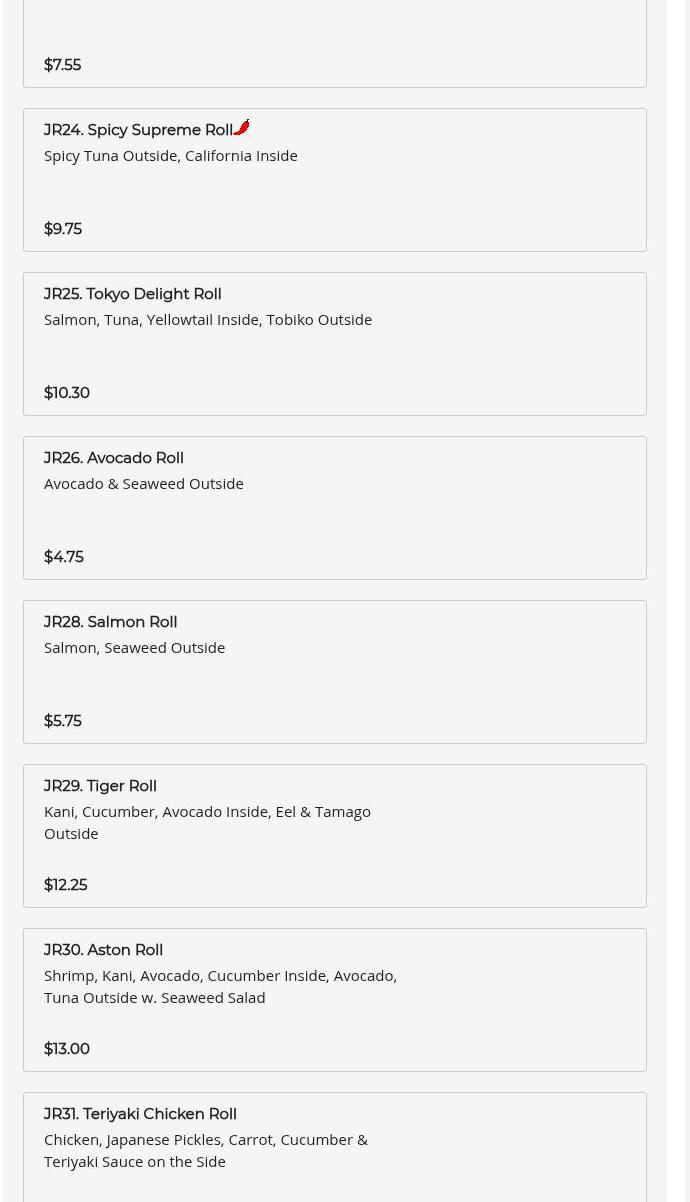The height and width of the screenshot is (1202, 690).
Task: Click 'Spicy Tuna Outside, California Inside' description
Action: pyautogui.click(x=170, y=156)
